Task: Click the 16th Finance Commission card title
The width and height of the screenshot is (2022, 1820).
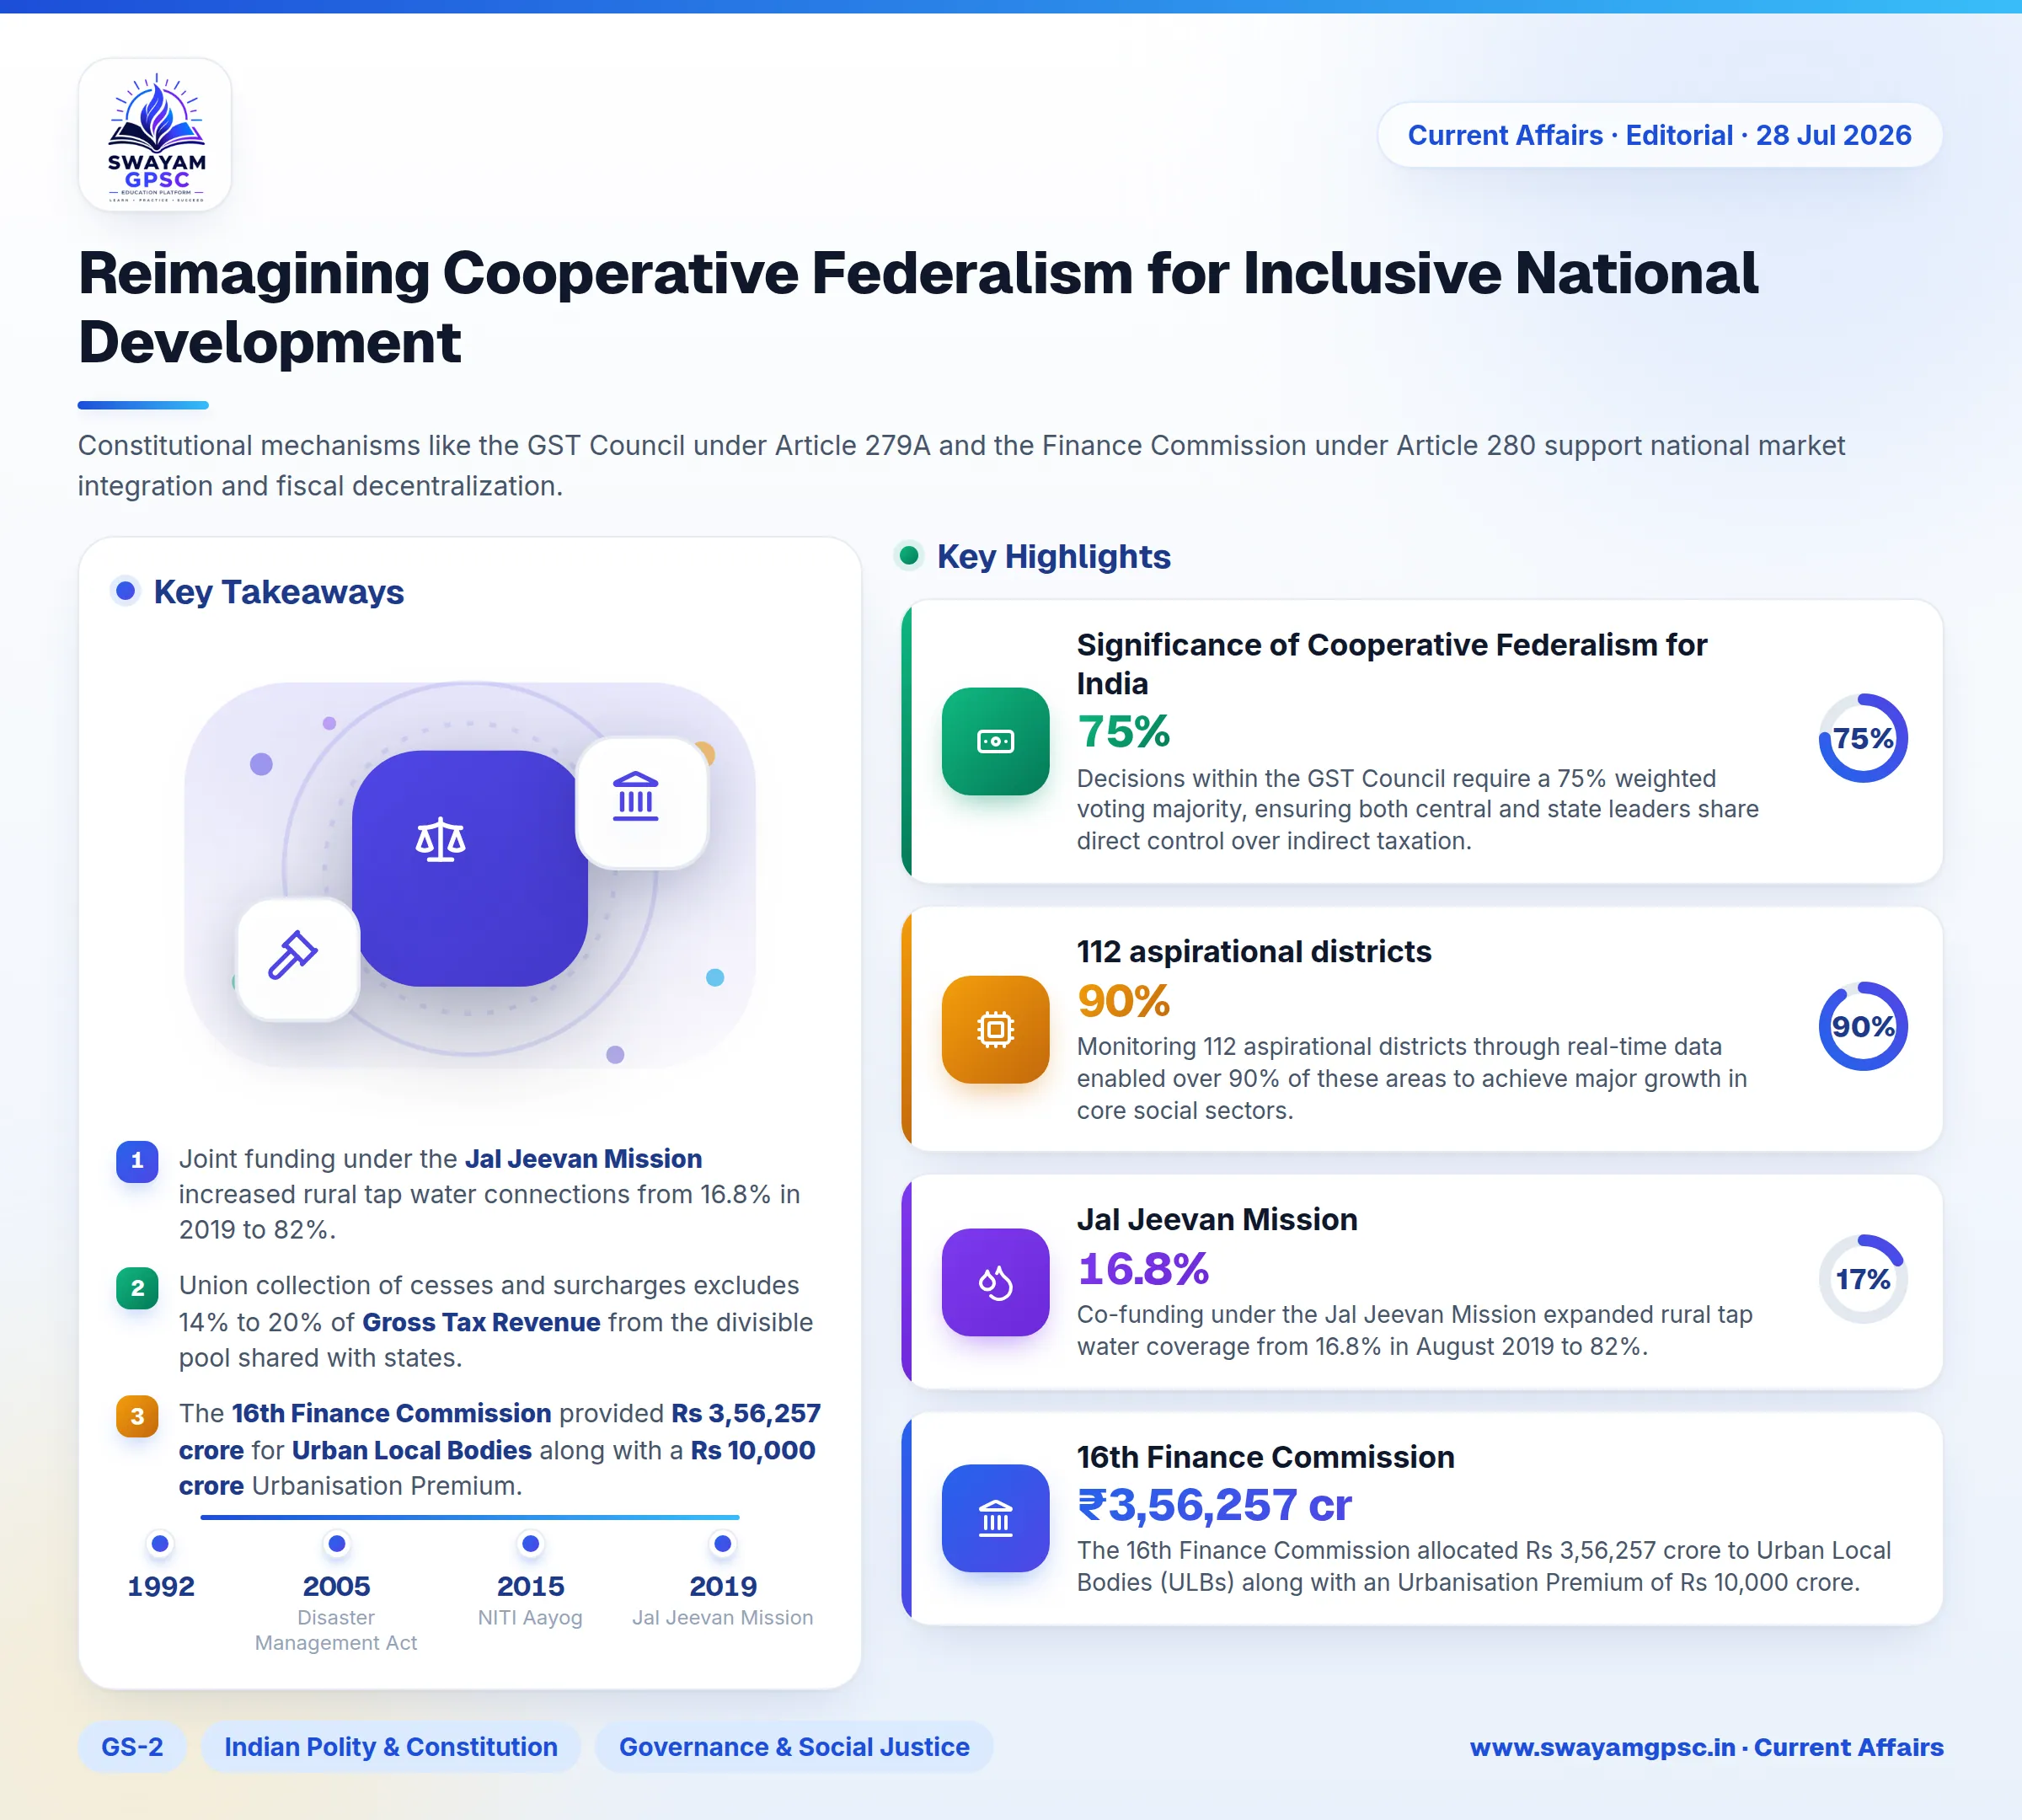Action: point(1265,1457)
